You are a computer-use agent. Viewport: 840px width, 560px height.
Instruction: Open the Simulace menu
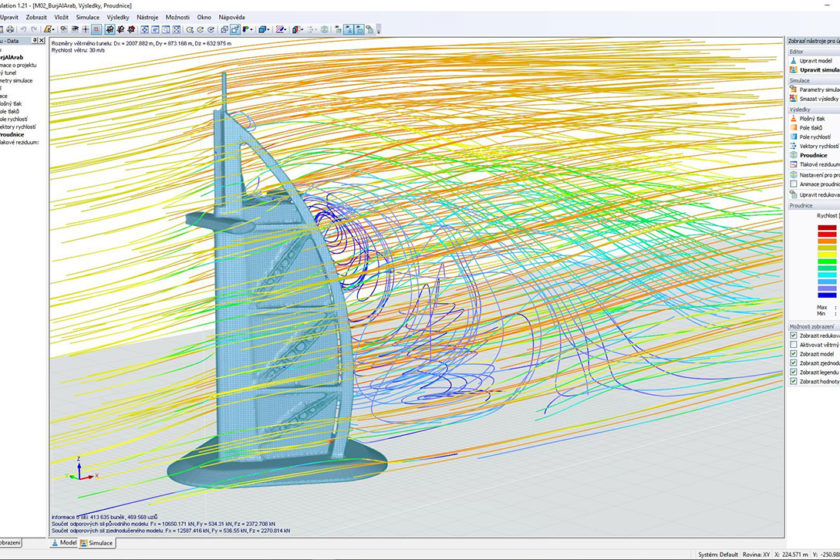tap(87, 17)
